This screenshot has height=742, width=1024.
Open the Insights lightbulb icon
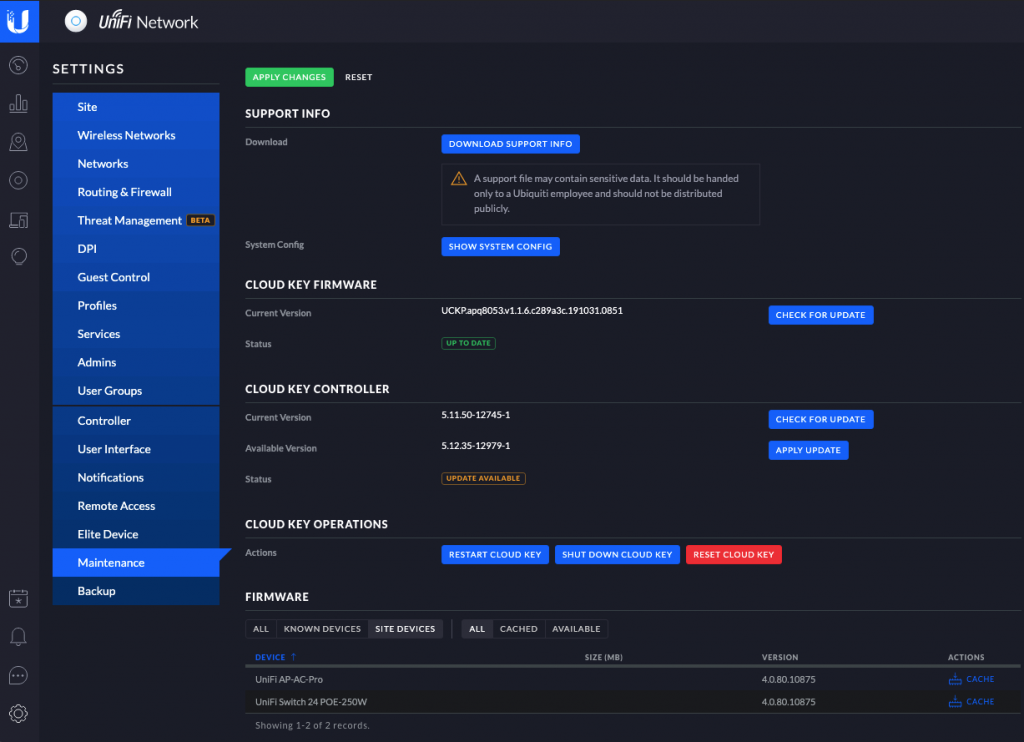pos(18,257)
